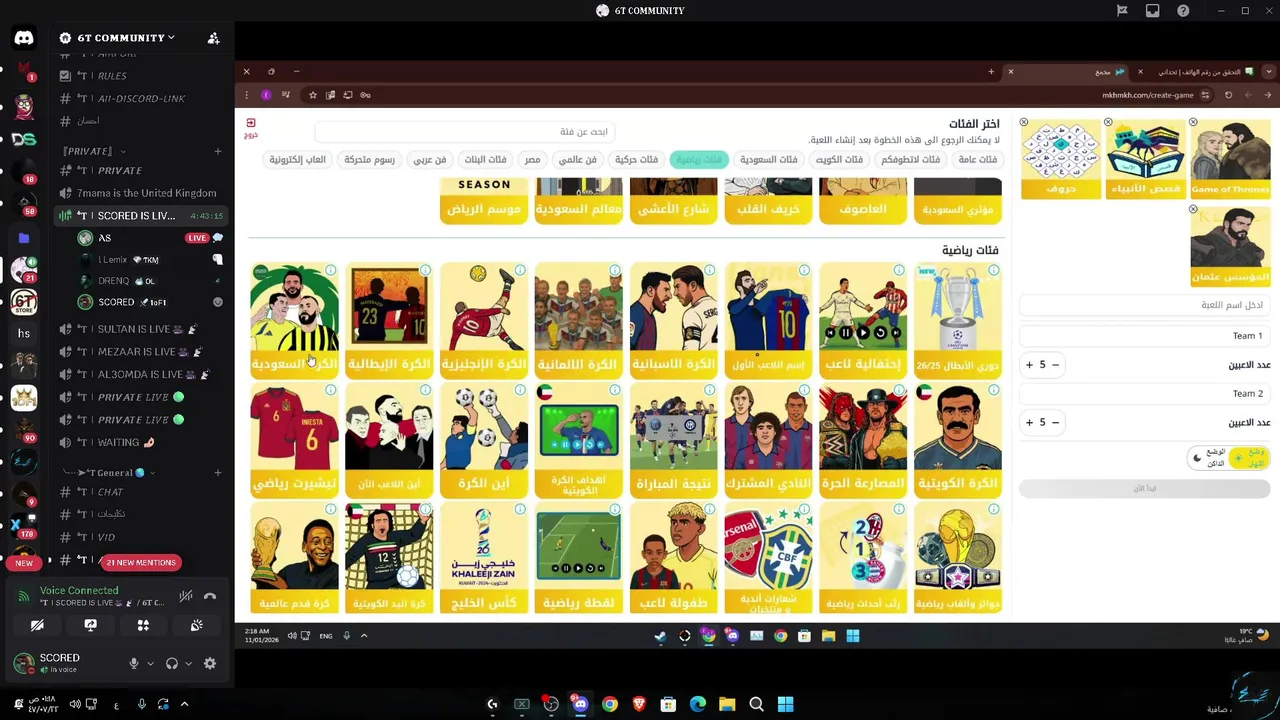The image size is (1280, 720).
Task: Open Discord direct messages home icon
Action: click(24, 38)
